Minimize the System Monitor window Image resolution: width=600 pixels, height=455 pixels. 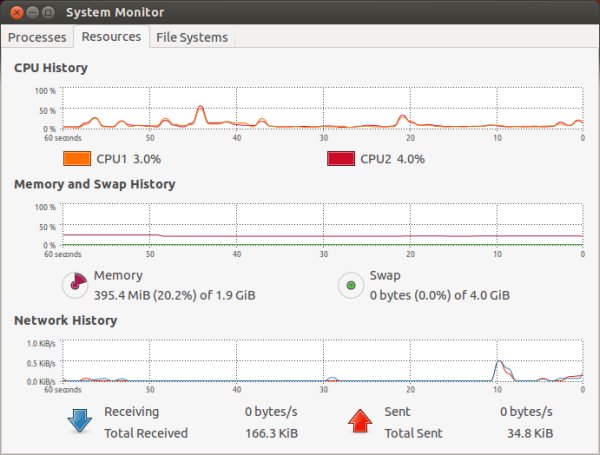[x=30, y=12]
